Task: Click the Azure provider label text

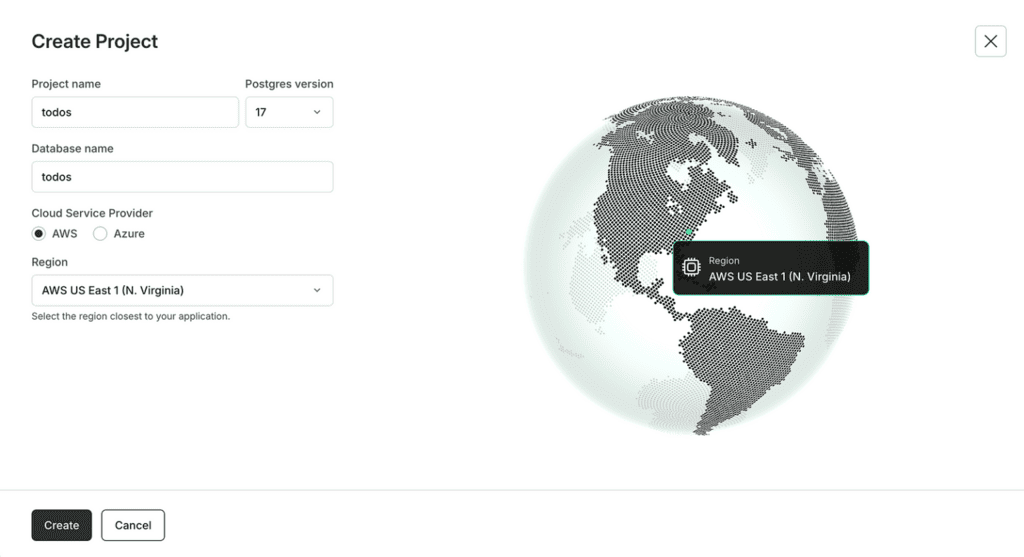Action: pyautogui.click(x=129, y=233)
